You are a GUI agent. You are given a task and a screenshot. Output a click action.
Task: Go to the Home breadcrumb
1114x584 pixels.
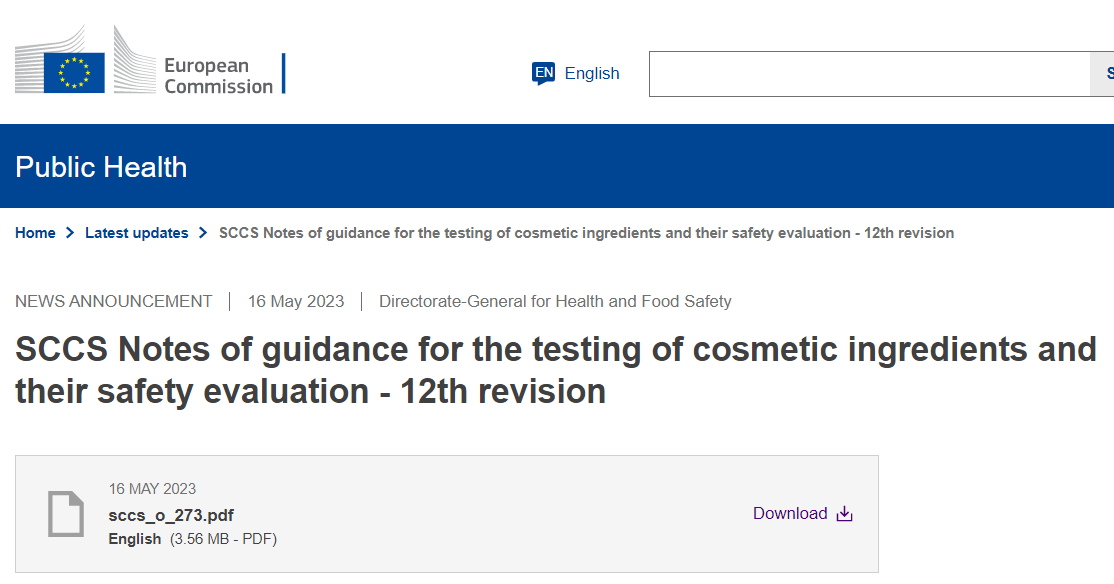pyautogui.click(x=35, y=233)
